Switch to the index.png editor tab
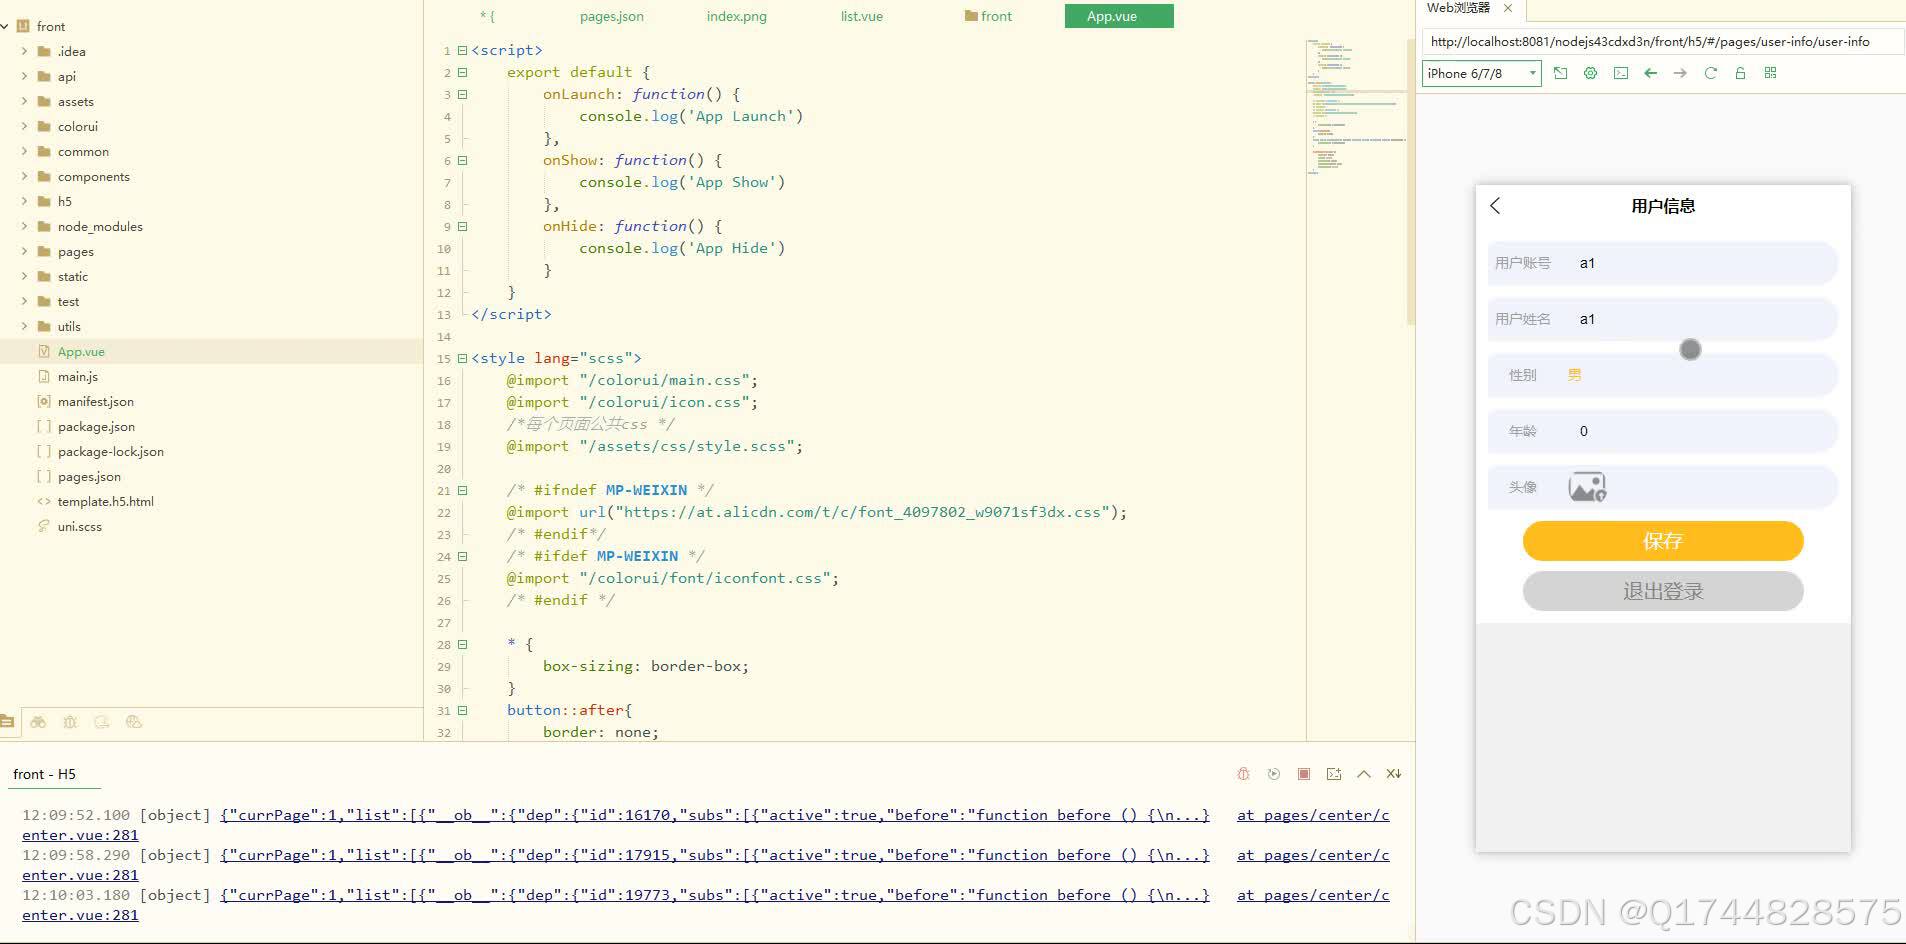The width and height of the screenshot is (1906, 944). pyautogui.click(x=737, y=16)
